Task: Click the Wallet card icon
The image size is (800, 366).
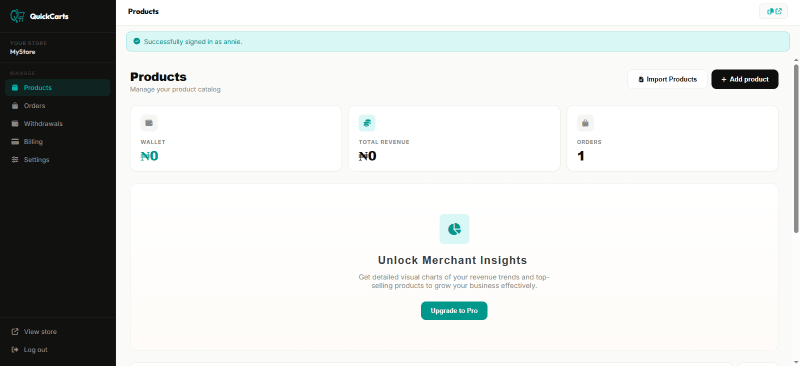Action: point(149,123)
